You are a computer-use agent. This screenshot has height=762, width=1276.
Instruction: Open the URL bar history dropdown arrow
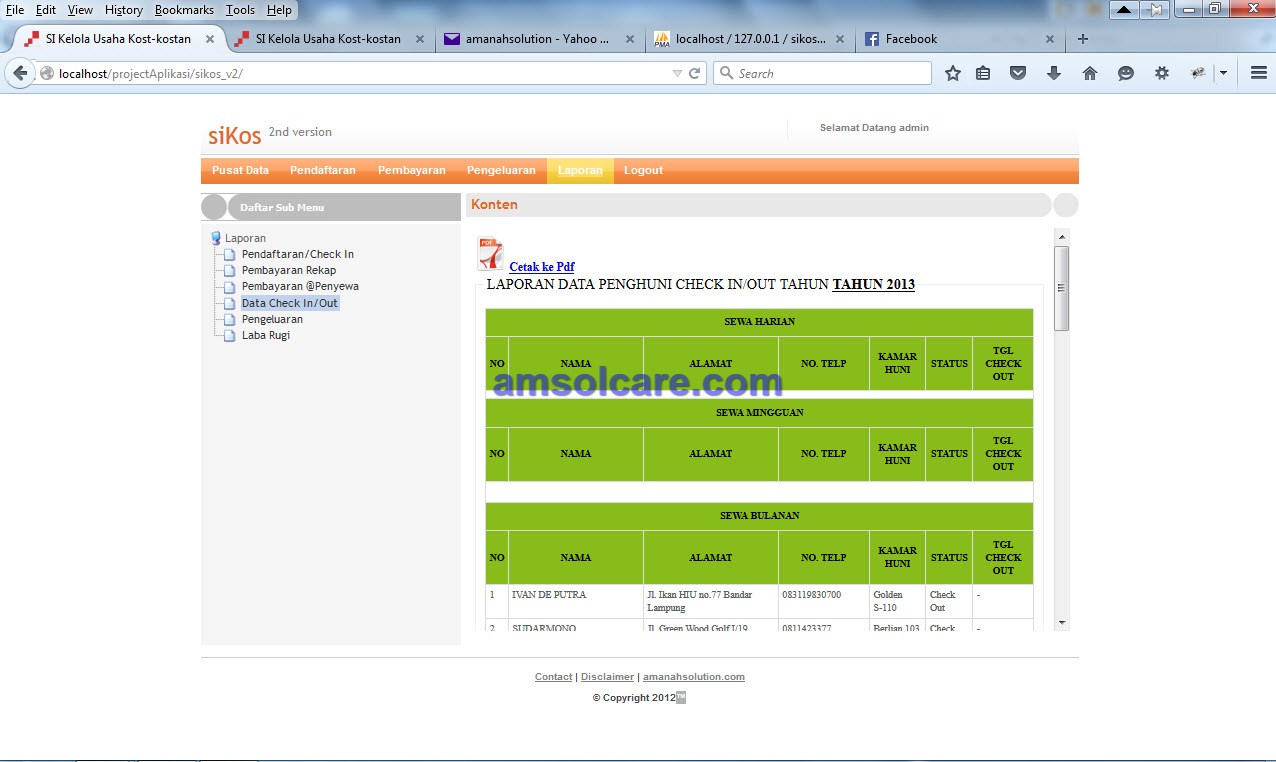pyautogui.click(x=677, y=73)
